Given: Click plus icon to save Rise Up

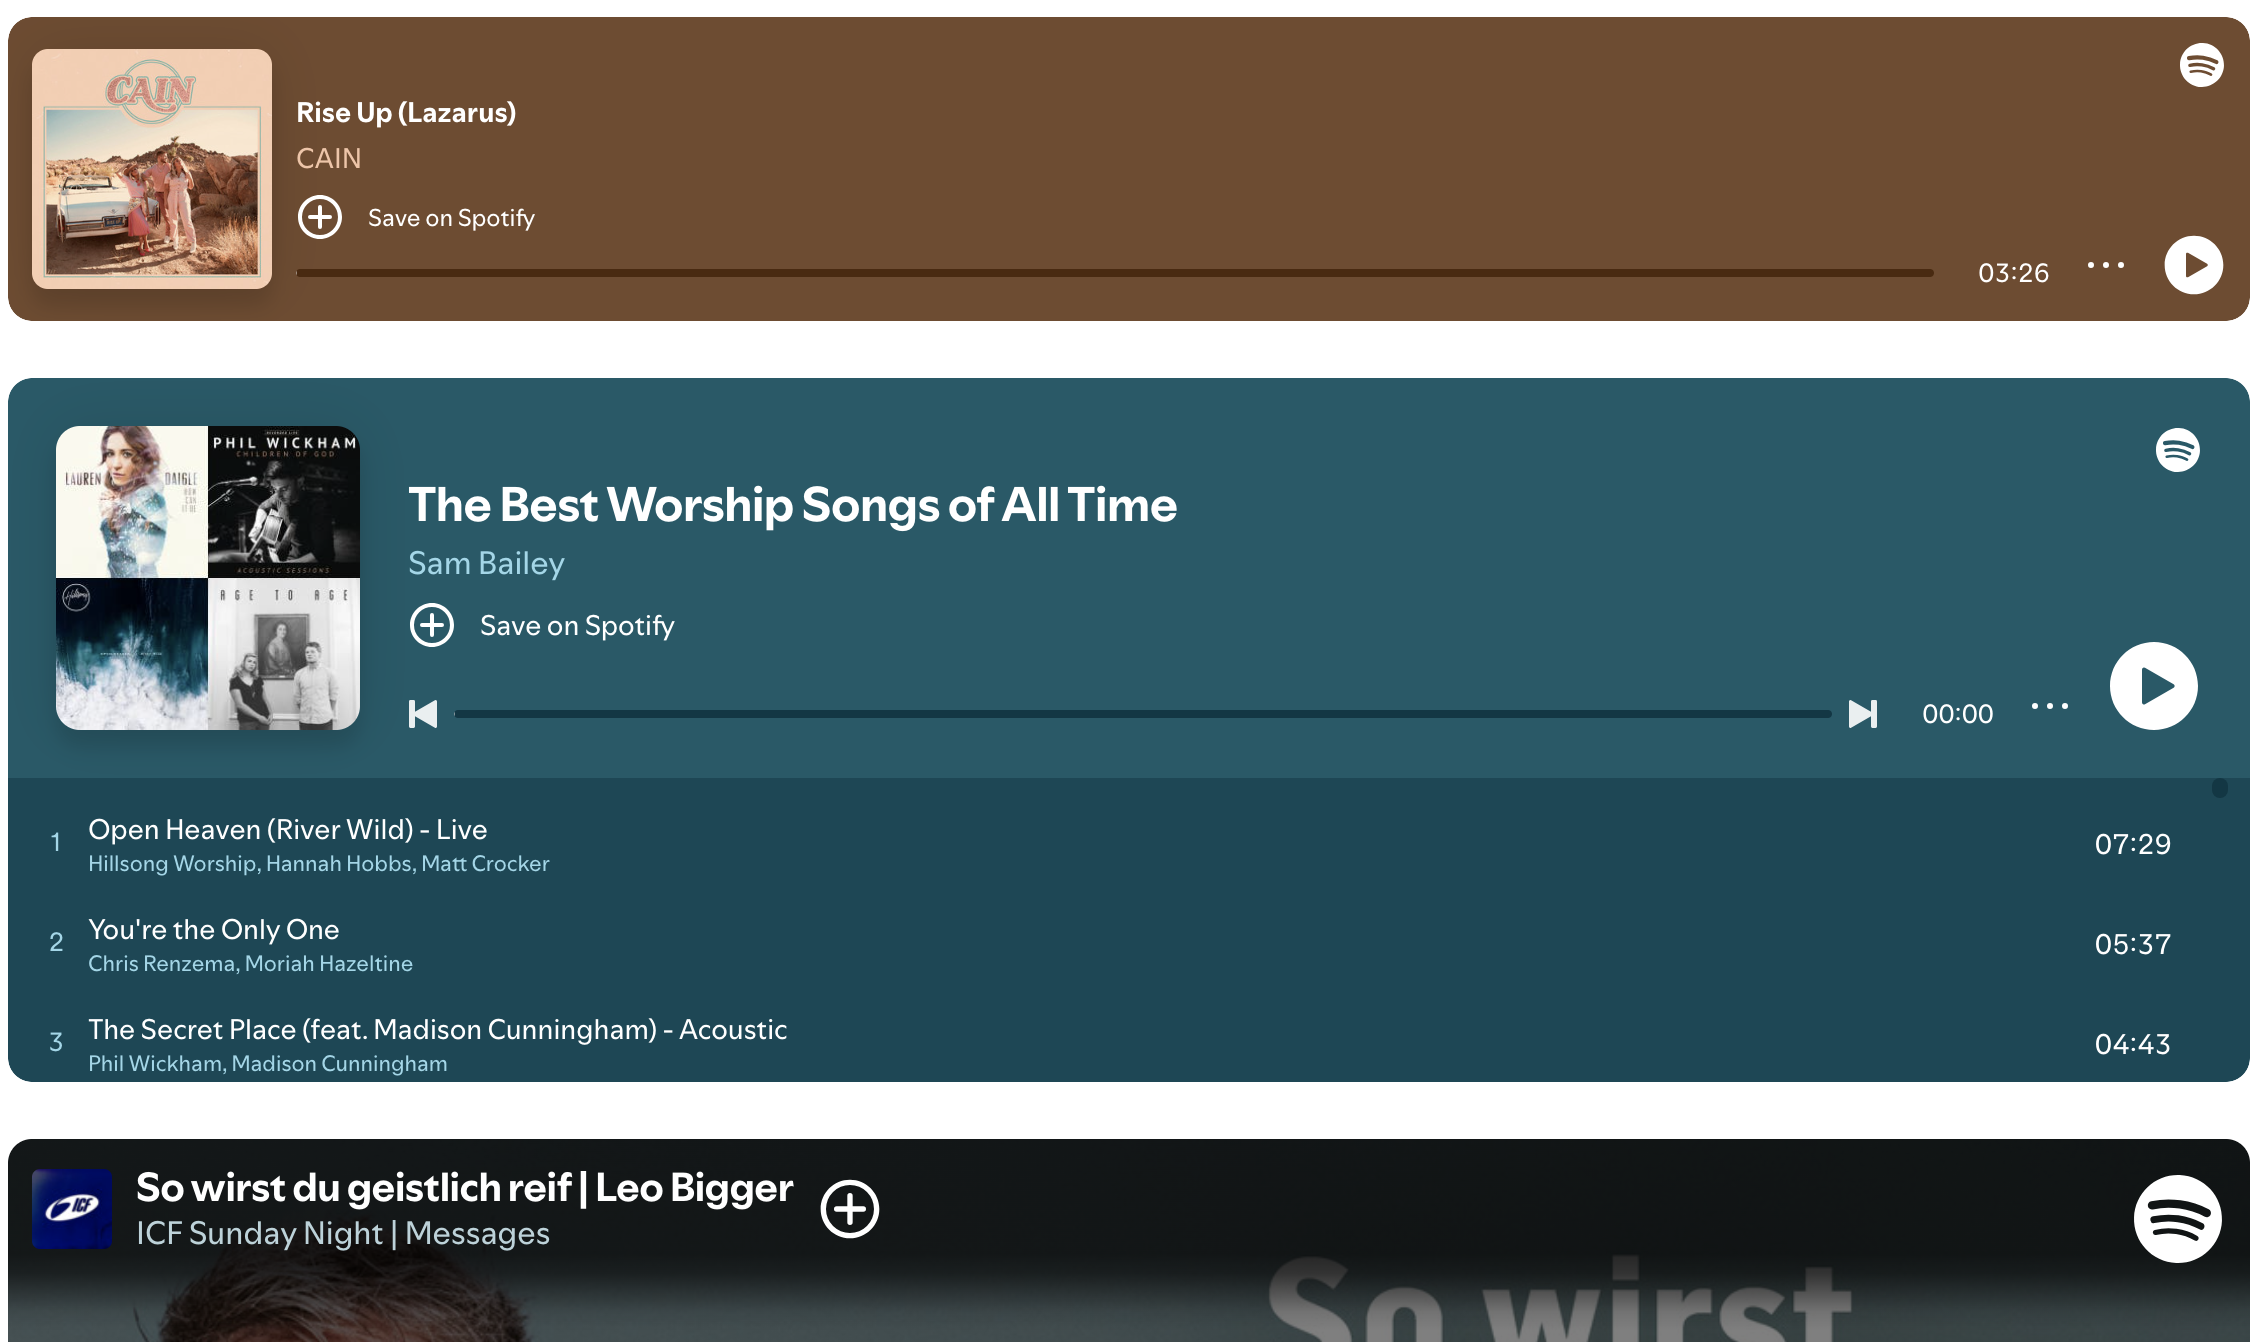Looking at the screenshot, I should [x=320, y=217].
